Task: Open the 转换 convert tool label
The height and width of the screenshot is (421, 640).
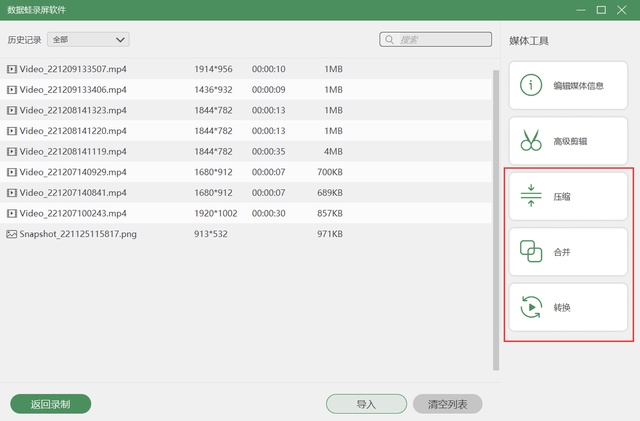Action: coord(562,307)
